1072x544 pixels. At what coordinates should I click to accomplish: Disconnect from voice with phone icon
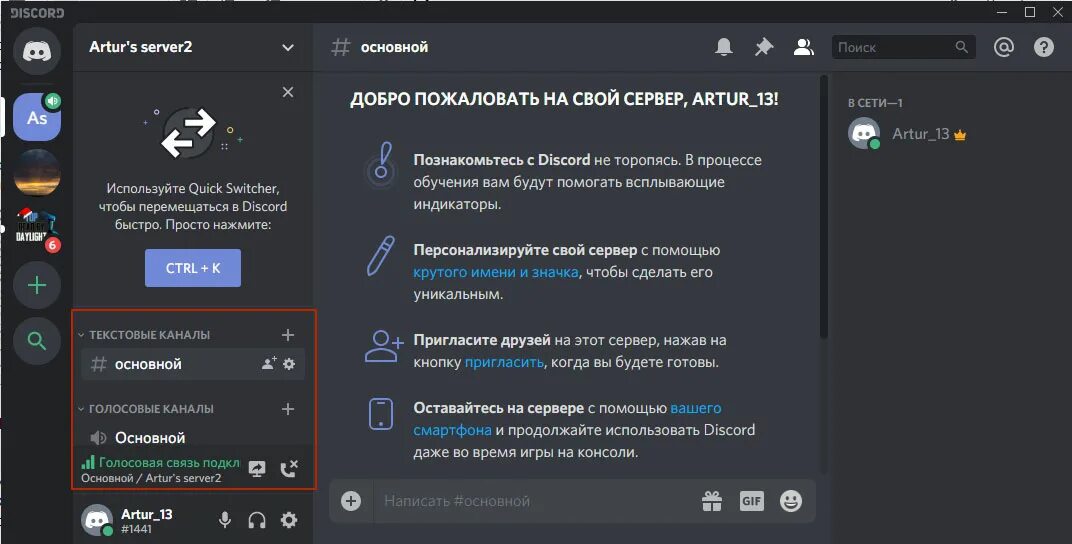click(x=289, y=469)
